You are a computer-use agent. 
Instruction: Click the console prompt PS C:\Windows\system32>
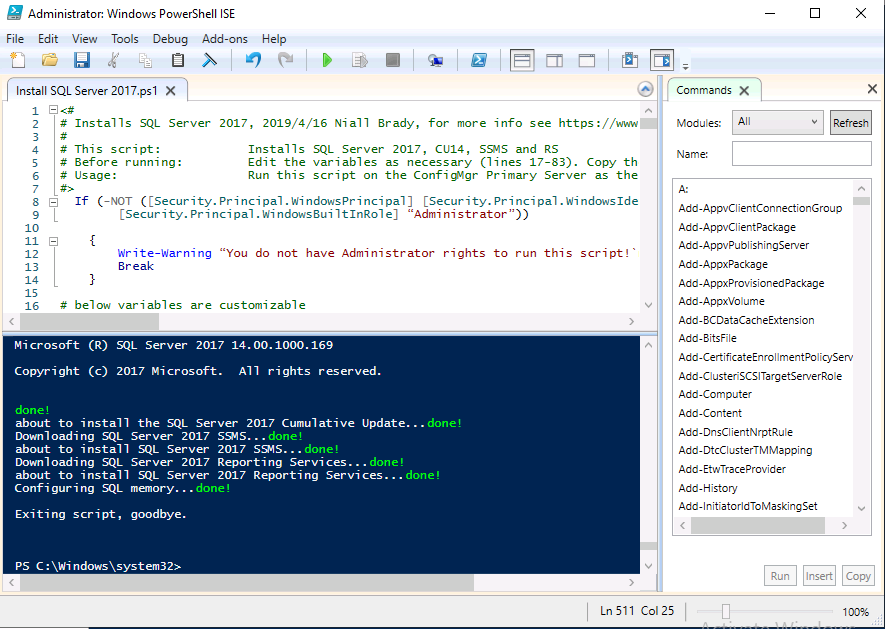98,566
